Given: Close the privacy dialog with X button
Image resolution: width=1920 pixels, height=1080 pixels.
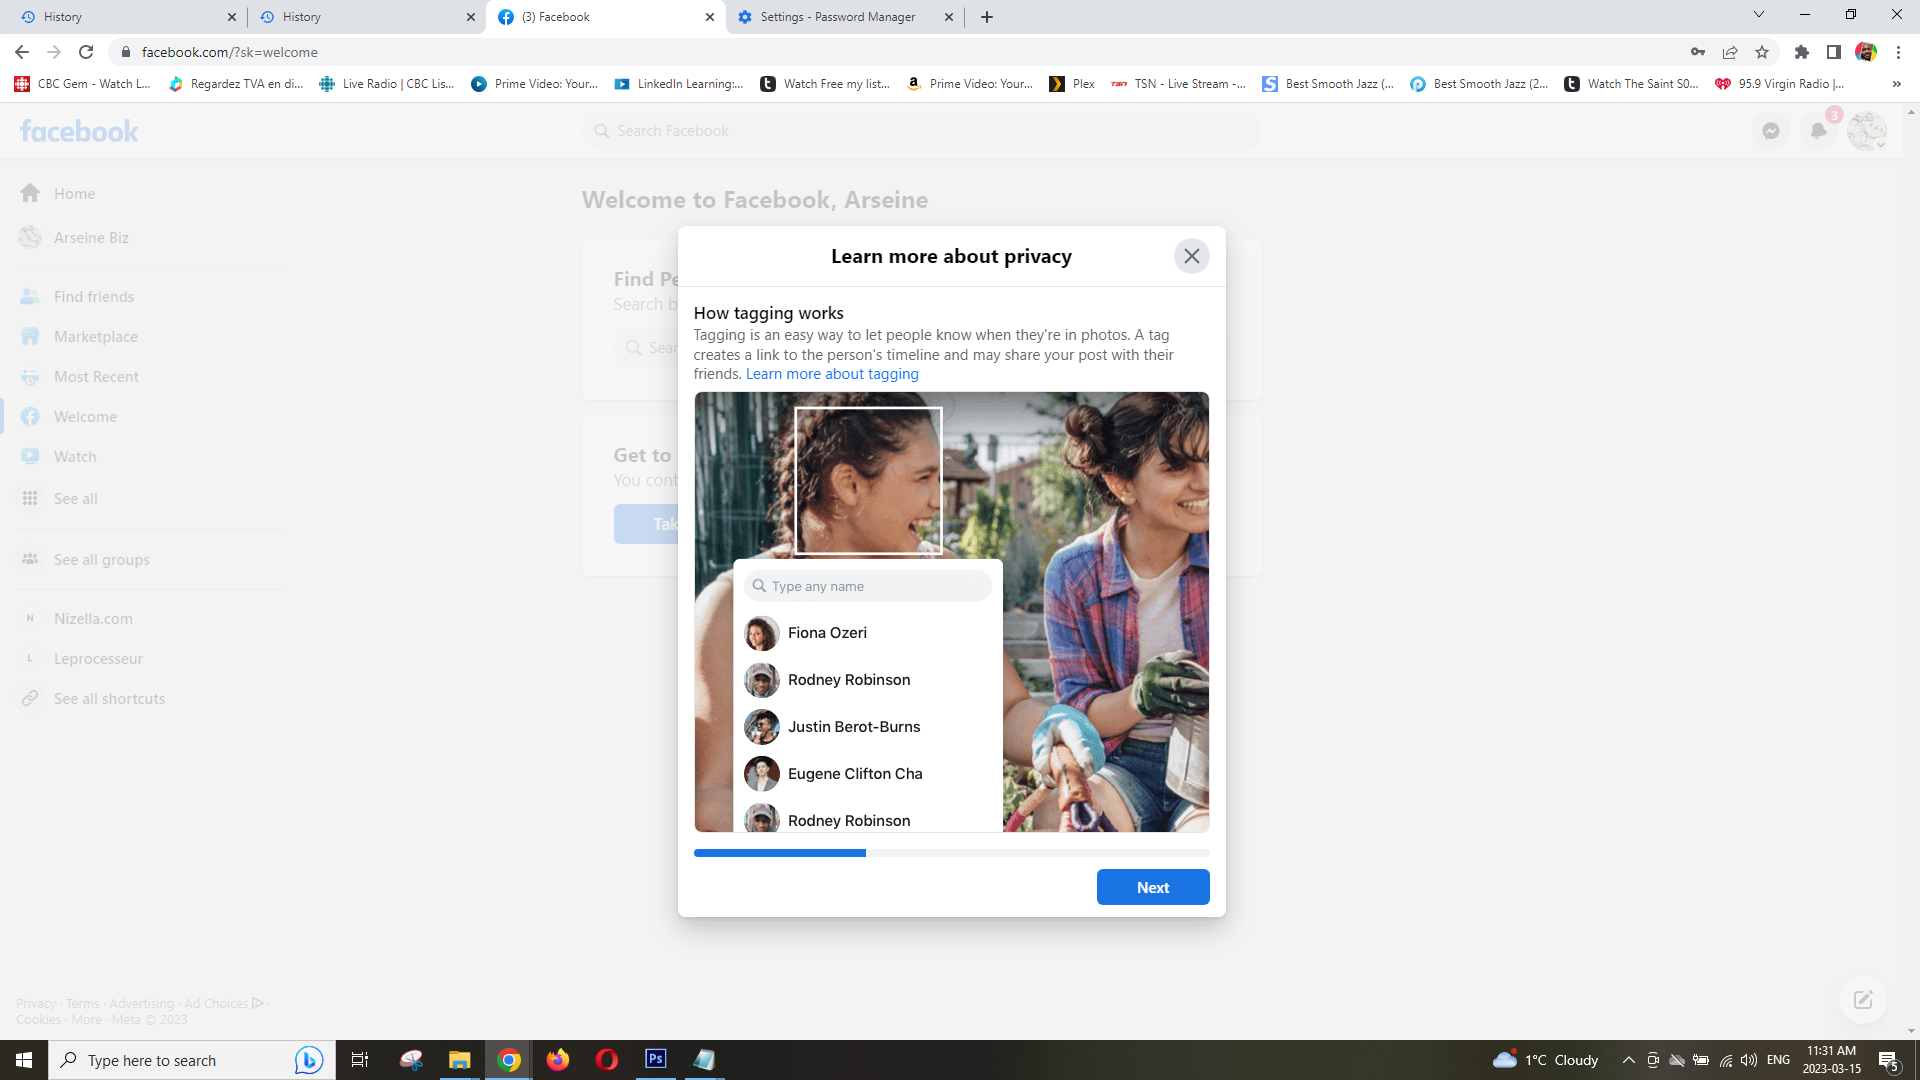Looking at the screenshot, I should click(x=1191, y=256).
